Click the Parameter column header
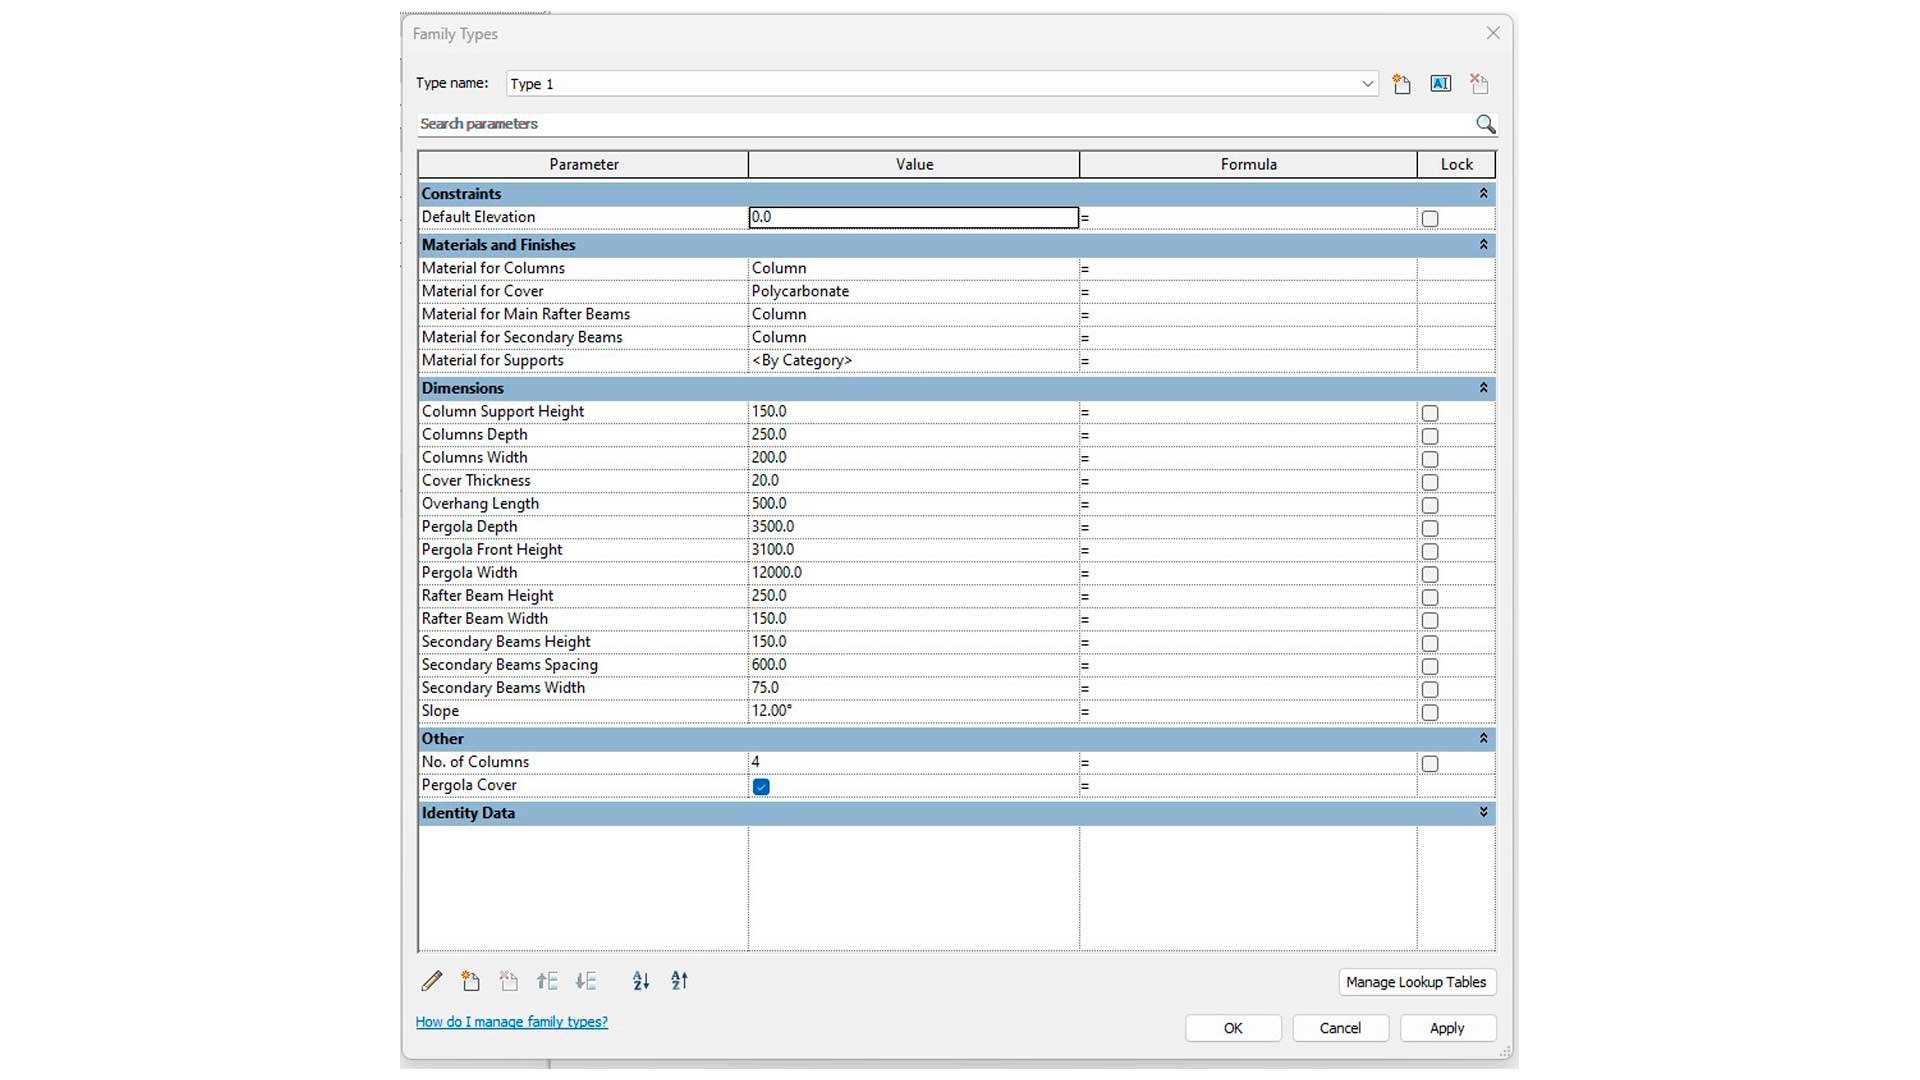 (583, 164)
